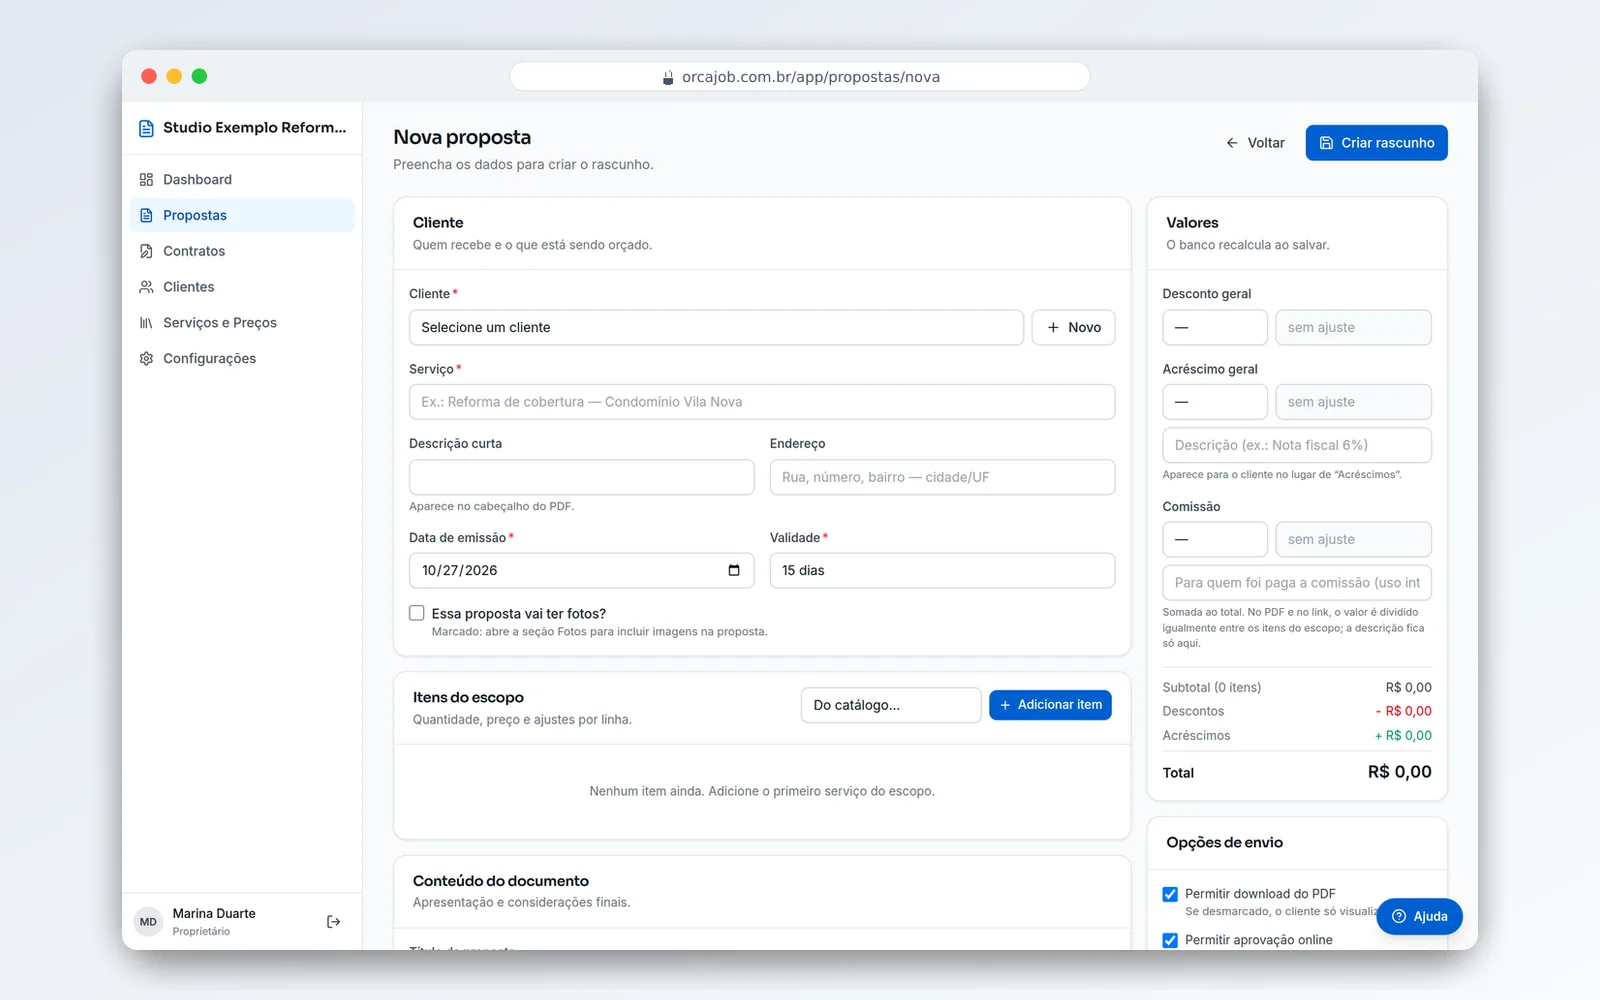Image resolution: width=1600 pixels, height=1000 pixels.
Task: Click the Voltar back link
Action: (x=1255, y=143)
